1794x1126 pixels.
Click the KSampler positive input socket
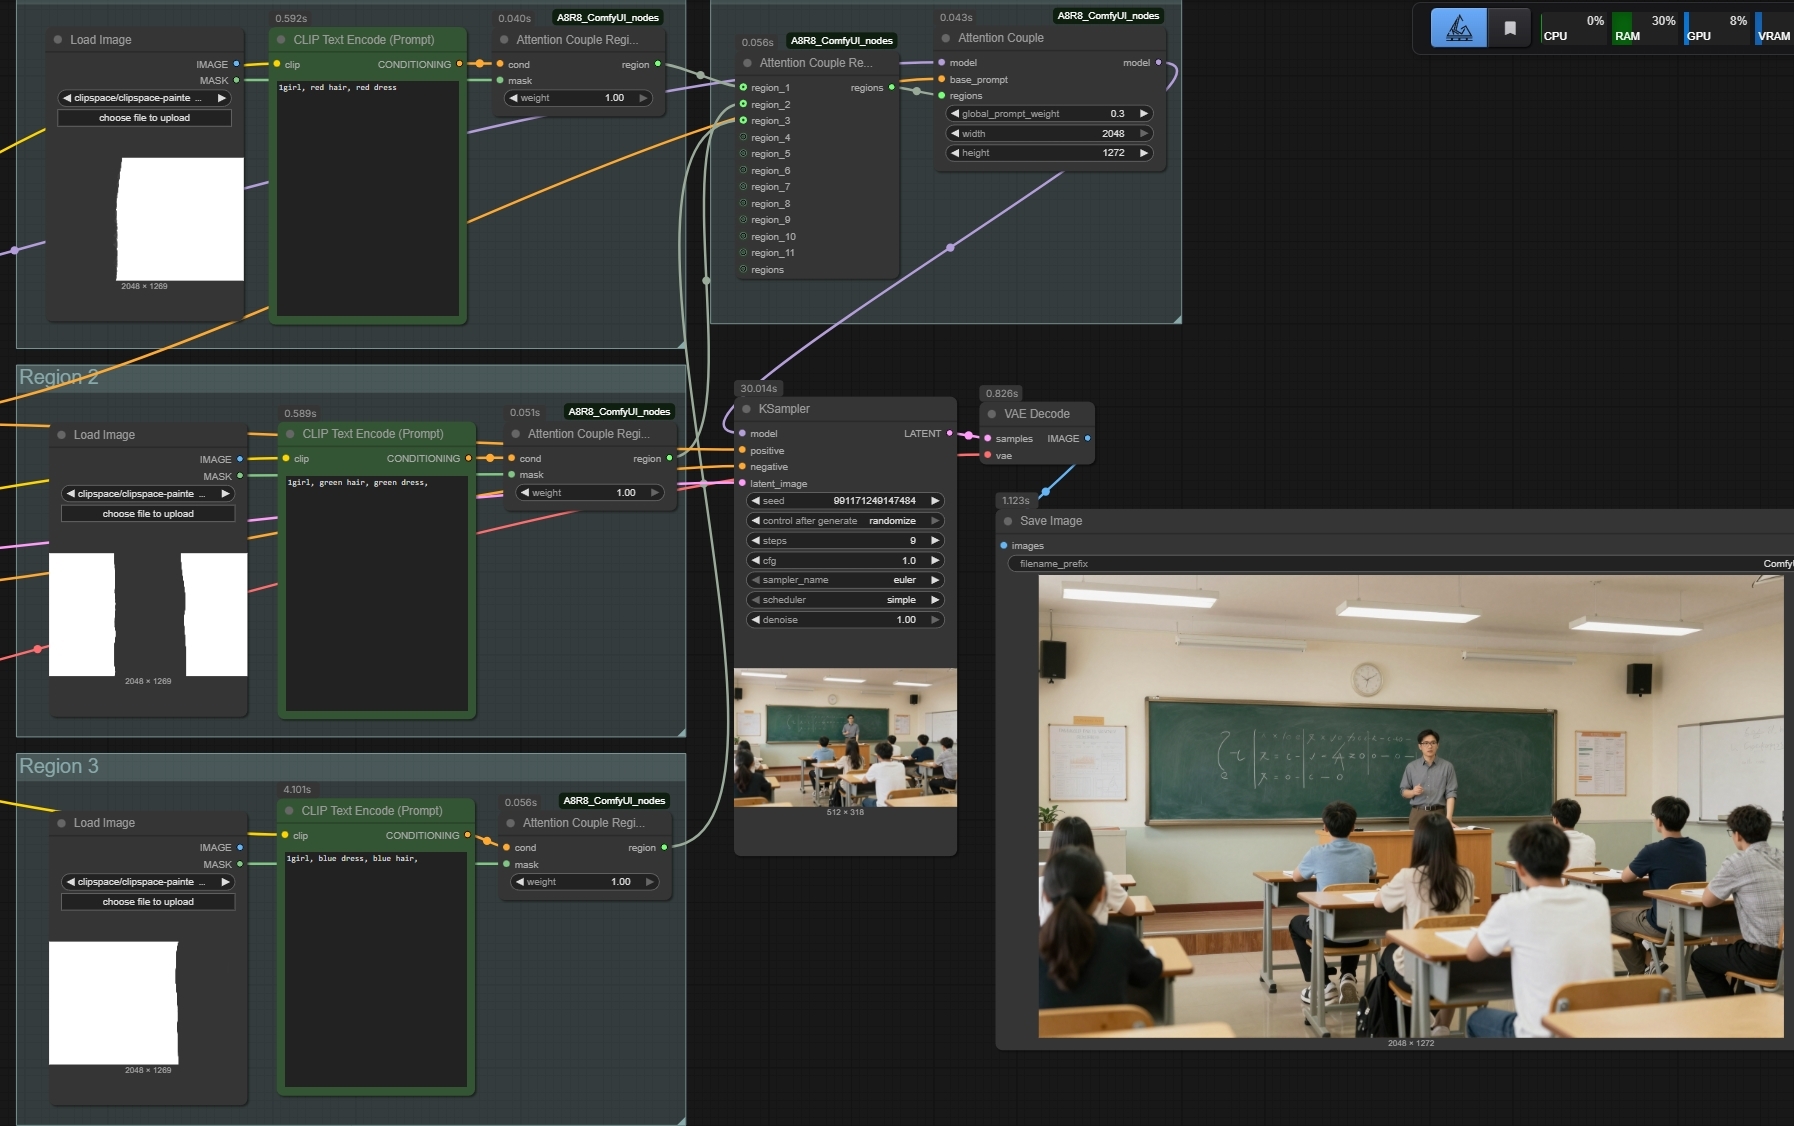tap(742, 451)
